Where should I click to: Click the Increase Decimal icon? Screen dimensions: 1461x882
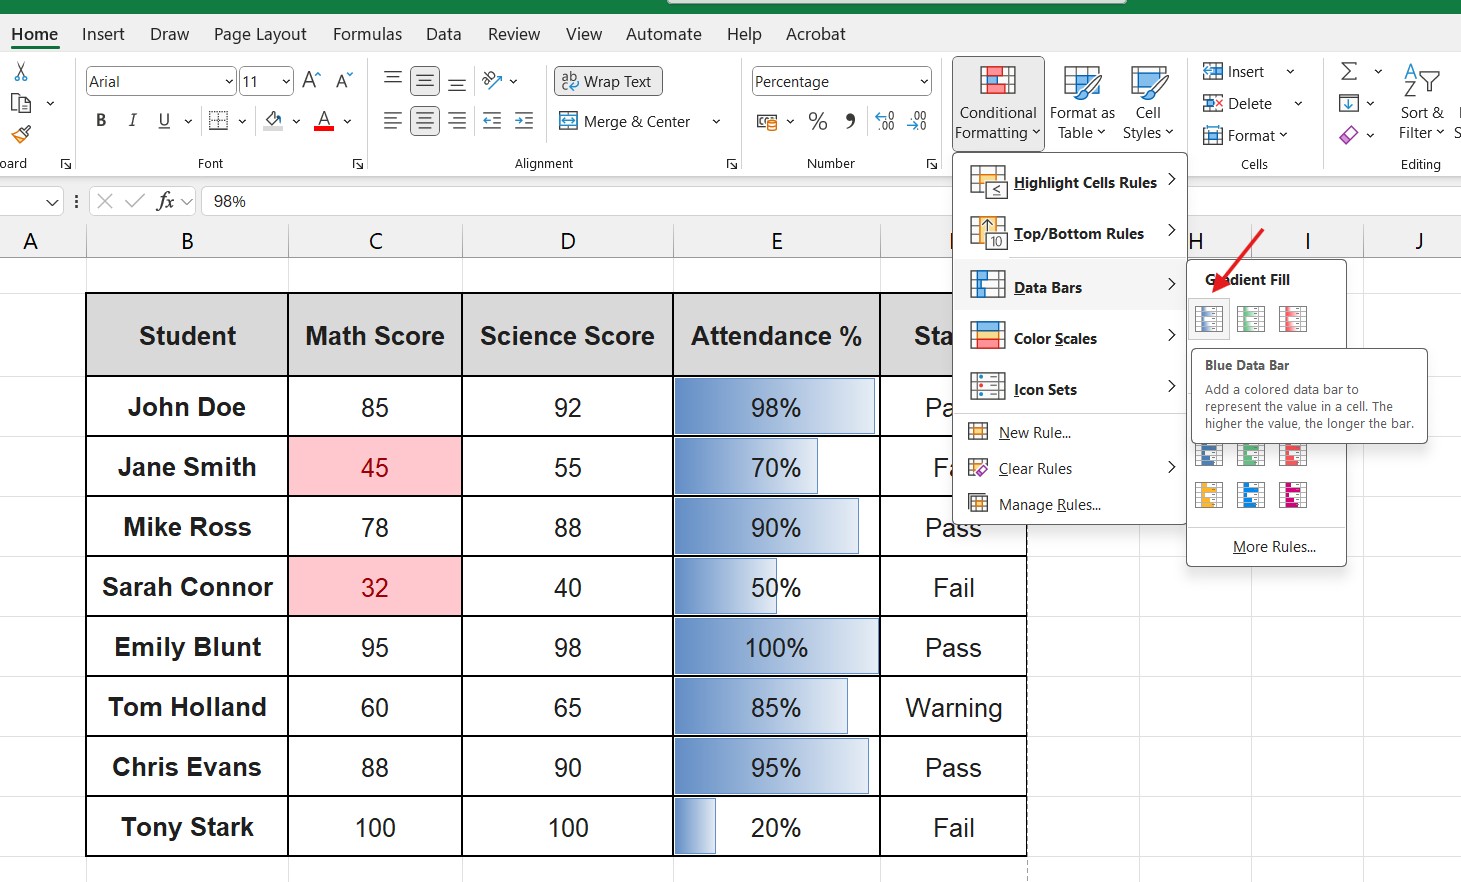[x=885, y=122]
